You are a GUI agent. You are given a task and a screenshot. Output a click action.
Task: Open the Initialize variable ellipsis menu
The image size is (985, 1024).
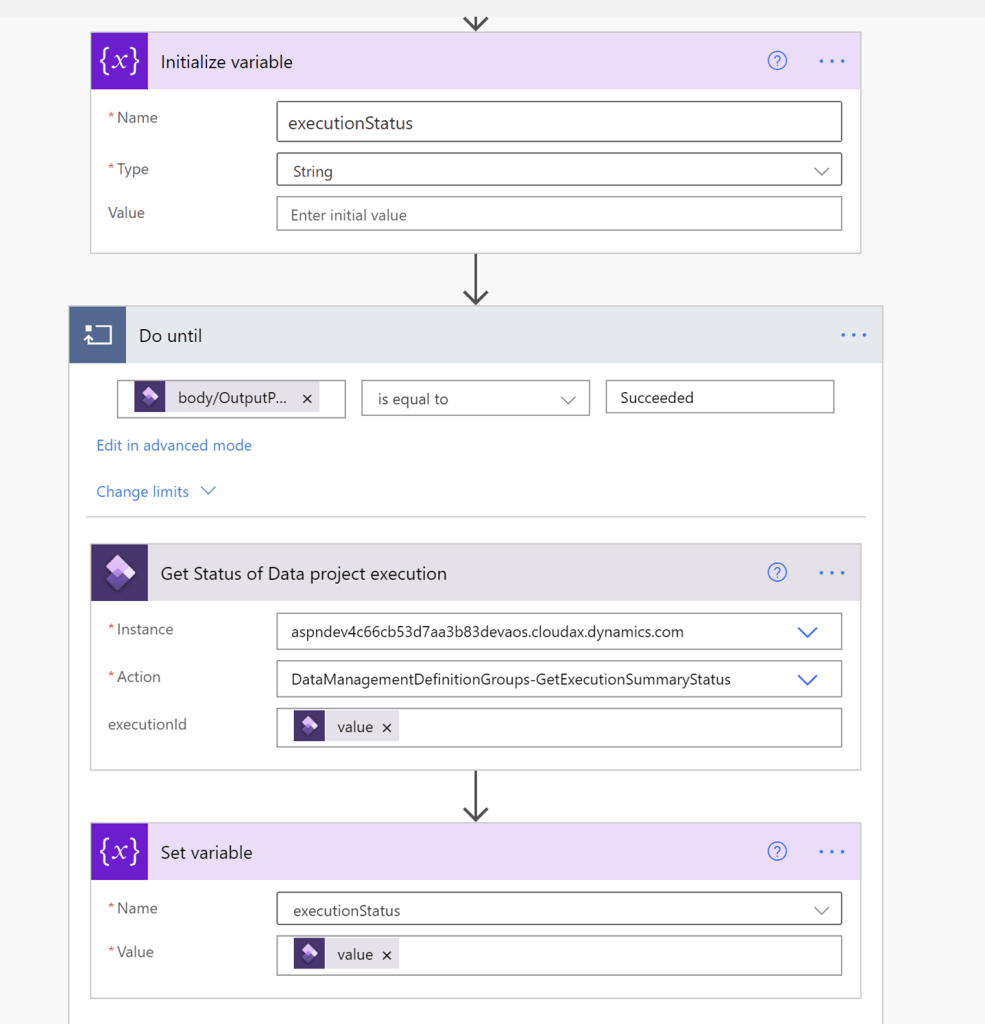pos(832,61)
